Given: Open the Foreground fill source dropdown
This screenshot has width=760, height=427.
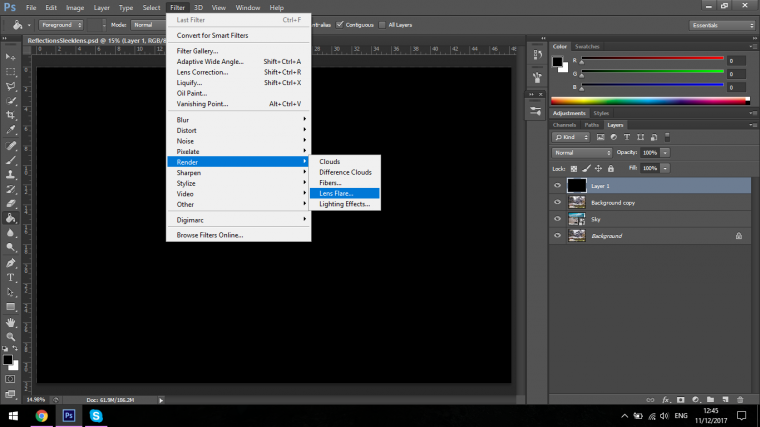Looking at the screenshot, I should [x=61, y=25].
